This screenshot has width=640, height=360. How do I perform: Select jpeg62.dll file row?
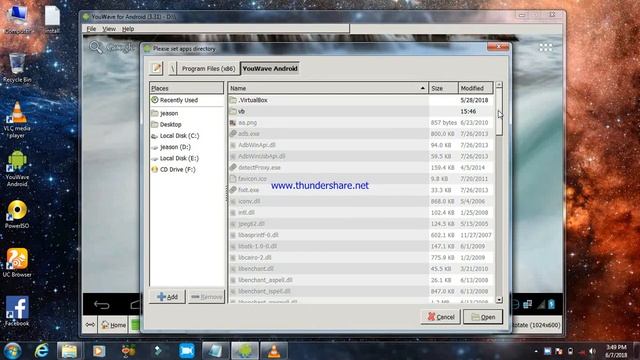coord(361,224)
